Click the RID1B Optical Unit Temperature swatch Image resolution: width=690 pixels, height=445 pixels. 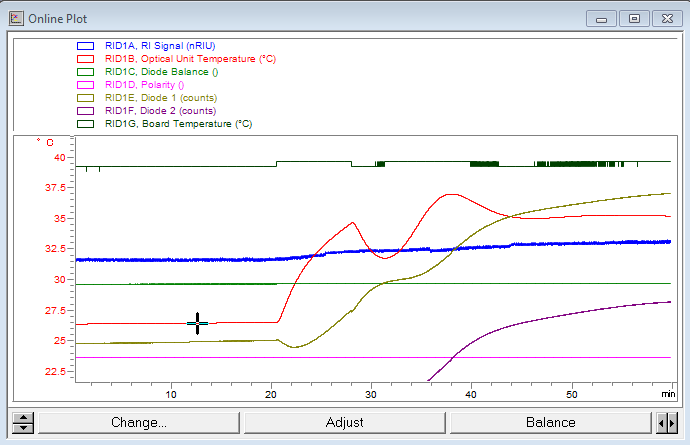(x=85, y=59)
